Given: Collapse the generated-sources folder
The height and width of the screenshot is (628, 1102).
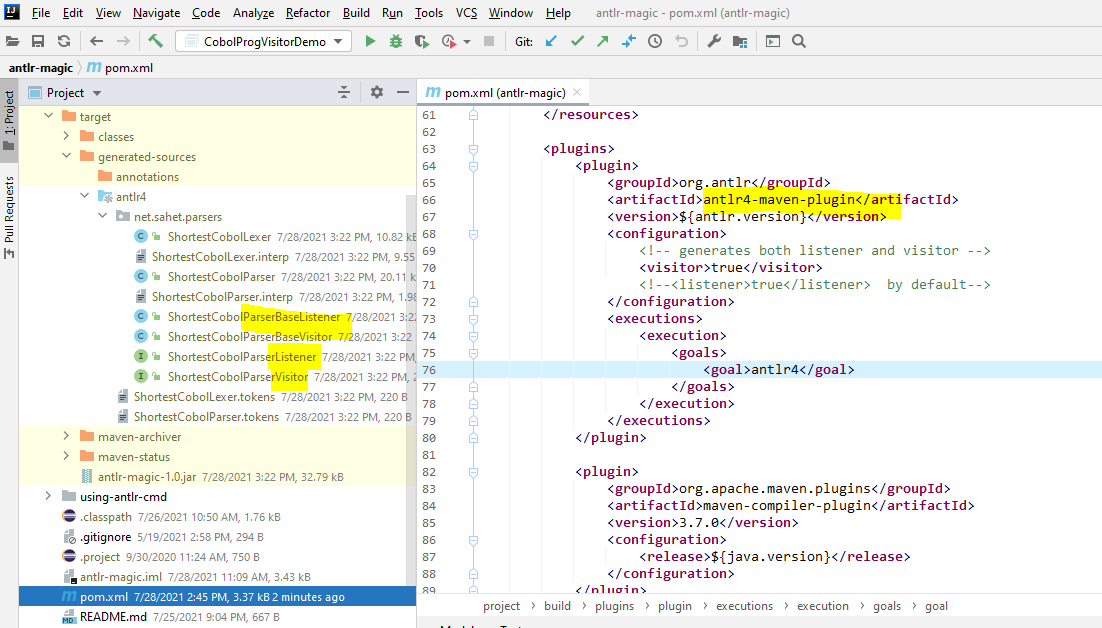Looking at the screenshot, I should (x=65, y=156).
